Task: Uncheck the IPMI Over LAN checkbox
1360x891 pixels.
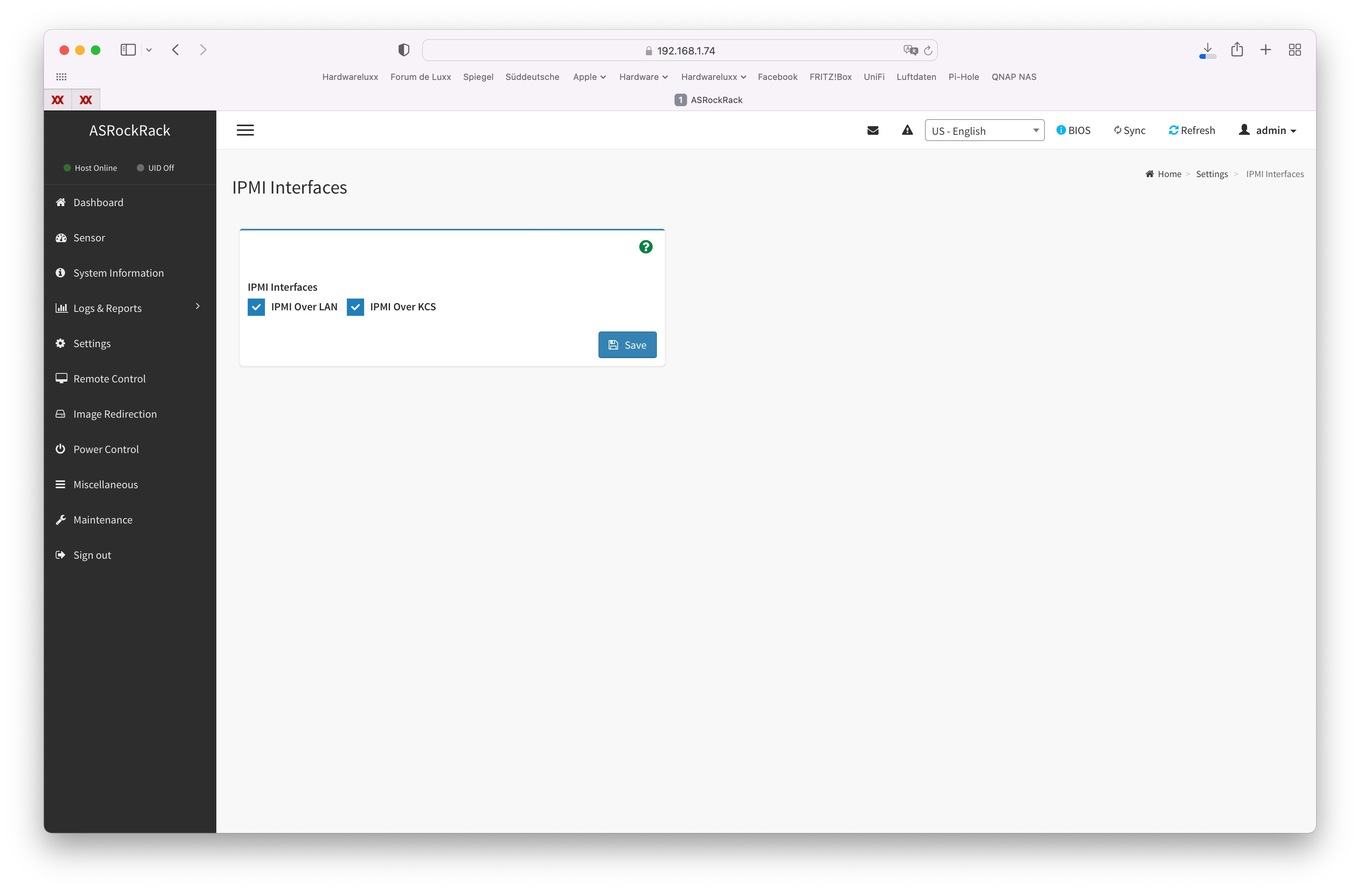Action: click(256, 307)
